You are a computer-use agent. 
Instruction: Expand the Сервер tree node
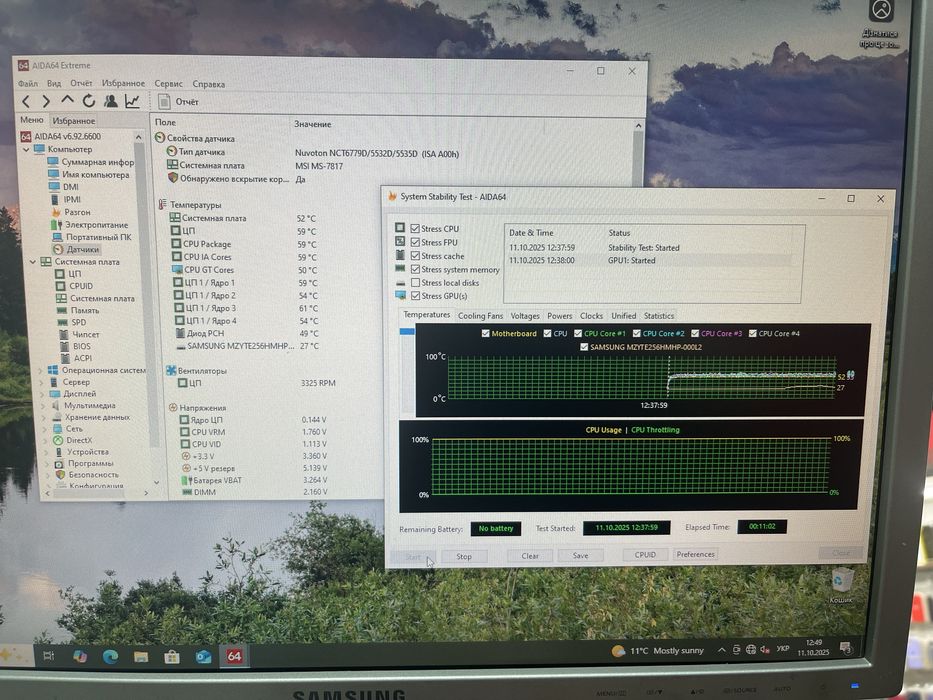41,382
